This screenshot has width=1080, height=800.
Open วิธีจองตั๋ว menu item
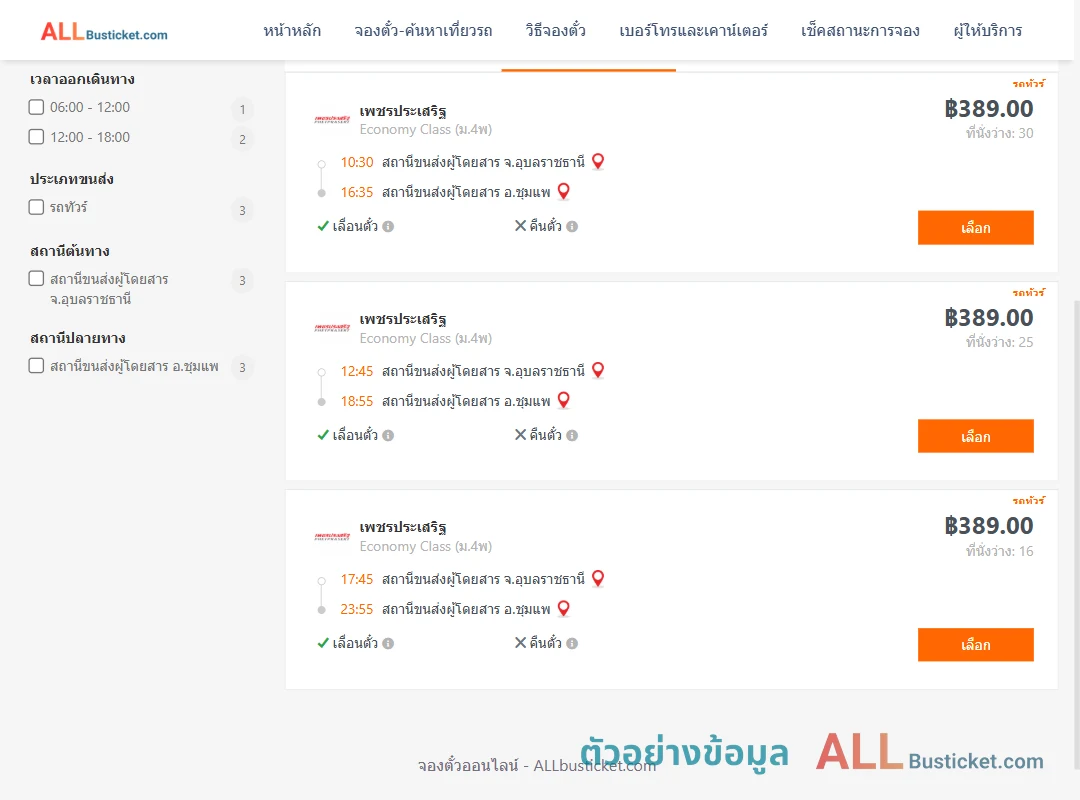556,30
